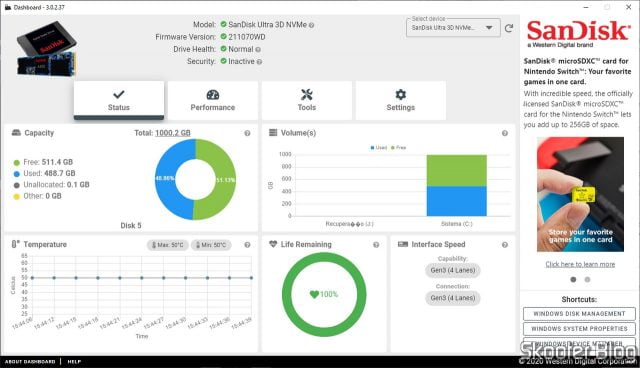Image resolution: width=640 pixels, height=368 pixels.
Task: Click About Dashboard in the footer
Action: pos(30,361)
